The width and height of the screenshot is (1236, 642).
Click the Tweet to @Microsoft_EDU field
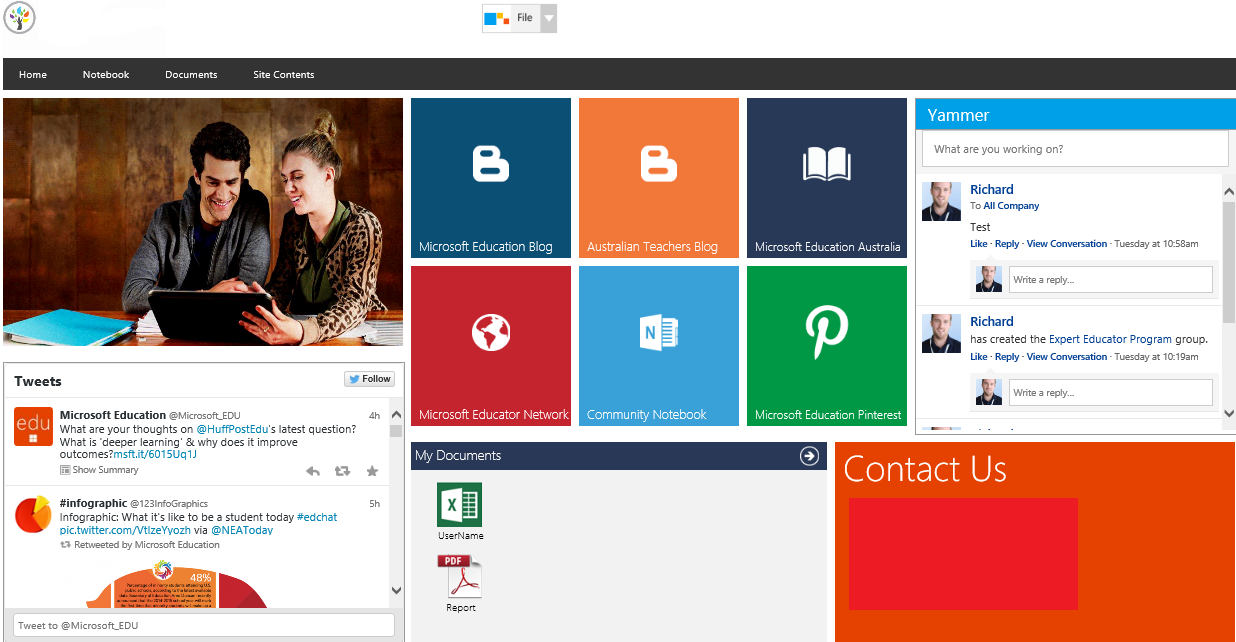click(x=204, y=625)
